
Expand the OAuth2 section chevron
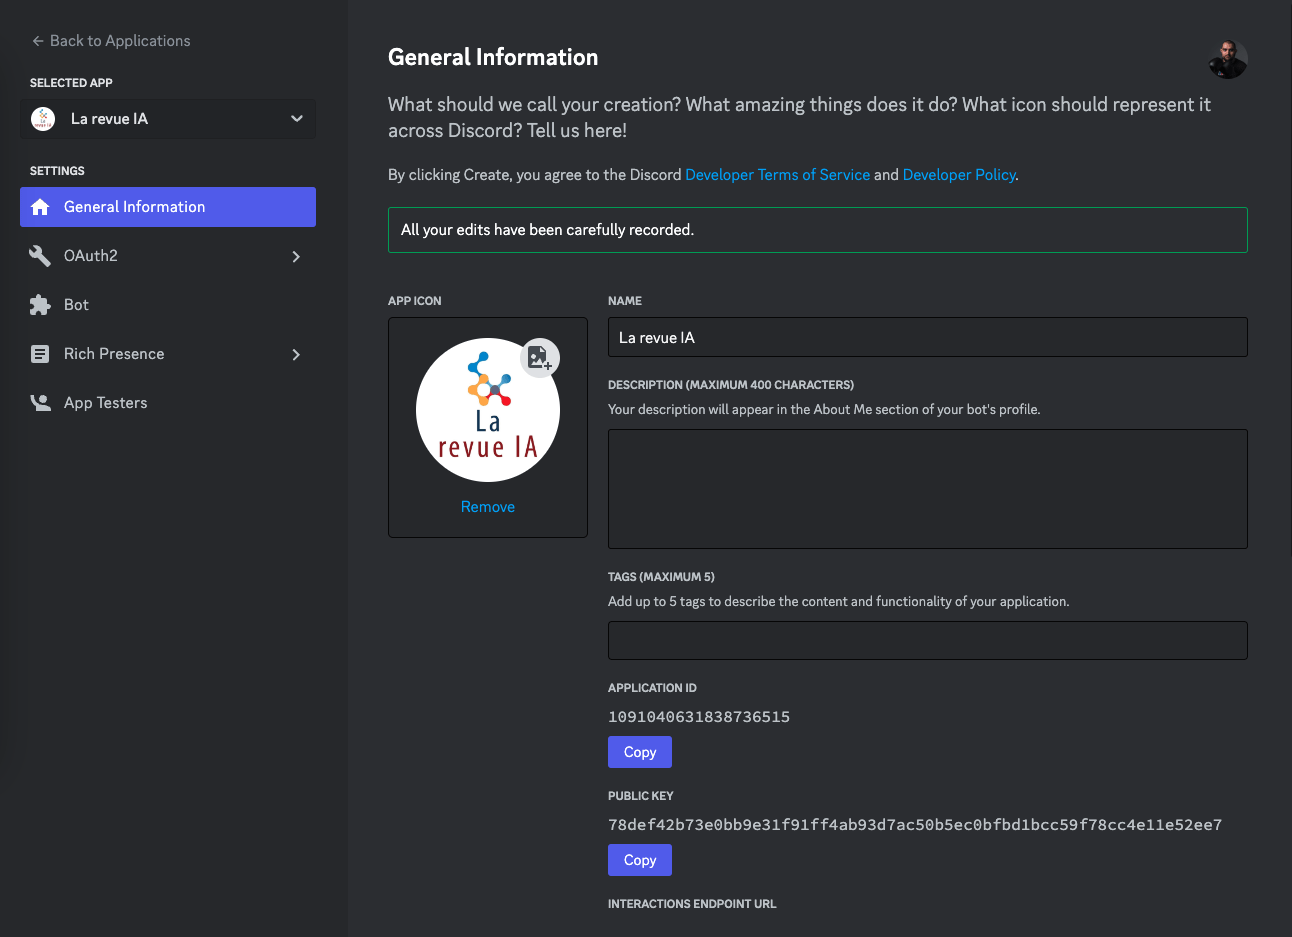296,255
